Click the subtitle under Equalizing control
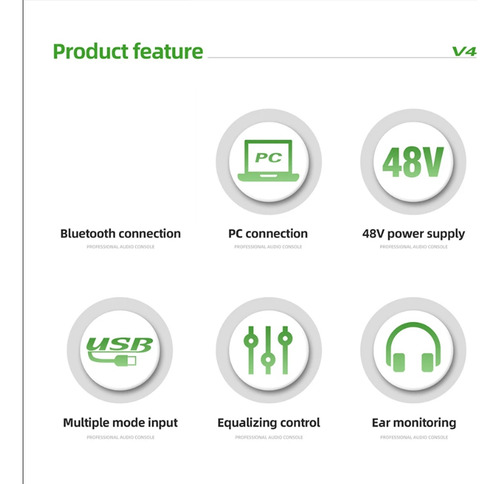This screenshot has height=484, width=500. pyautogui.click(x=269, y=437)
